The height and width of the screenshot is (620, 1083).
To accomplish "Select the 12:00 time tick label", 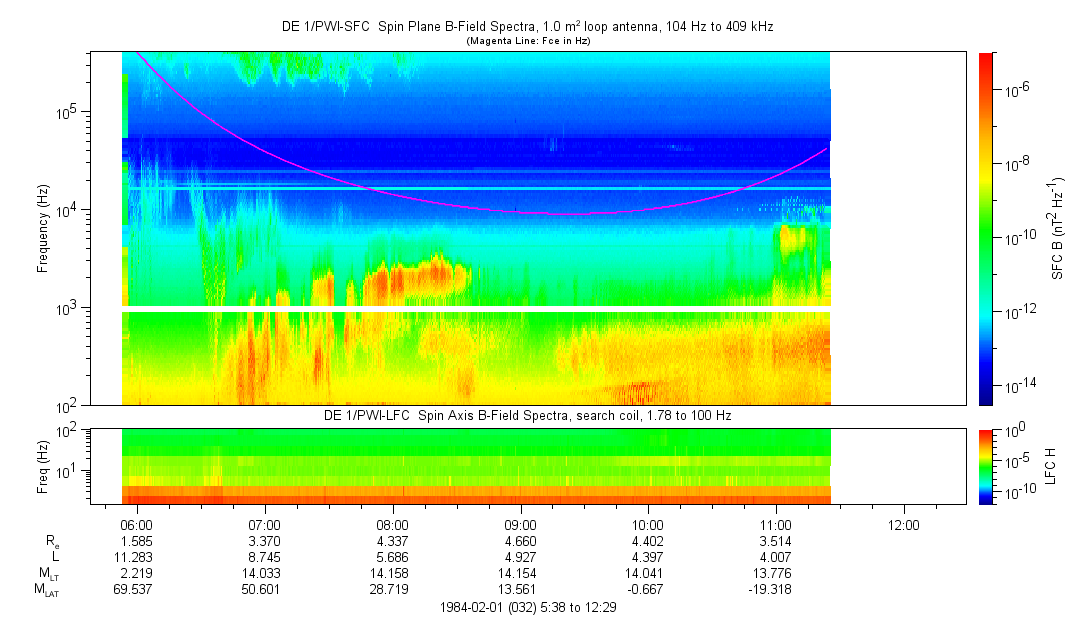I will (904, 524).
